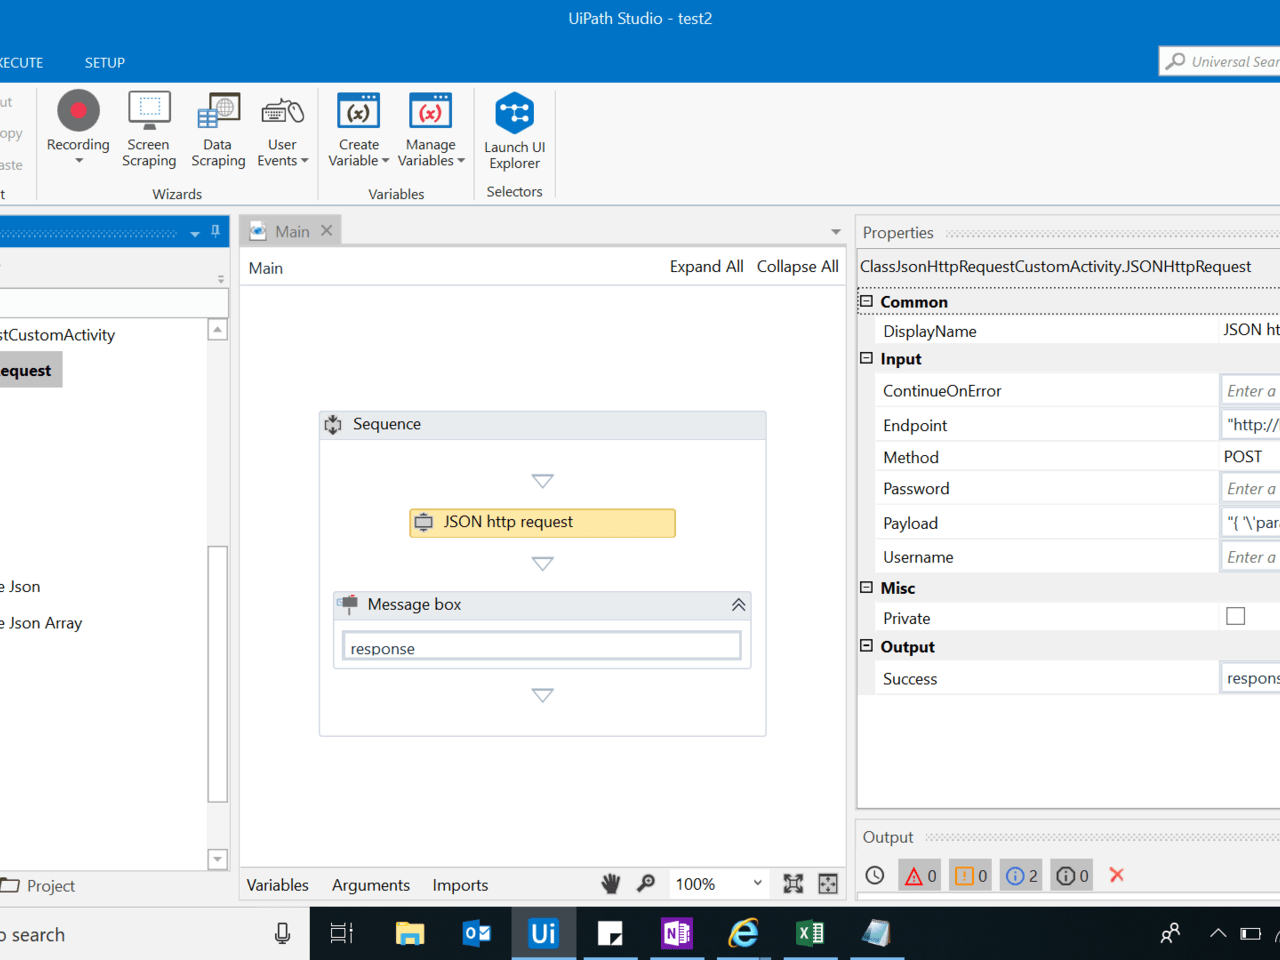Viewport: 1280px width, 960px height.
Task: Pin the left activities panel
Action: [216, 232]
